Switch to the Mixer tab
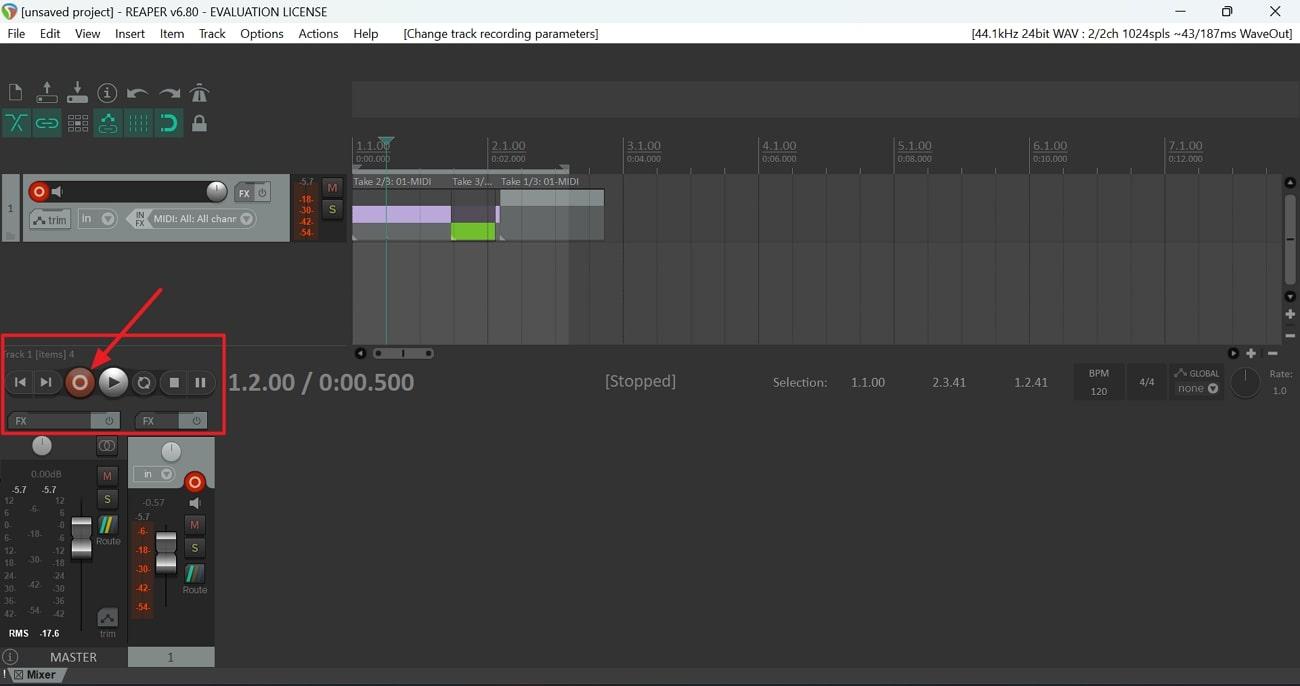Viewport: 1300px width, 686px height. (40, 675)
